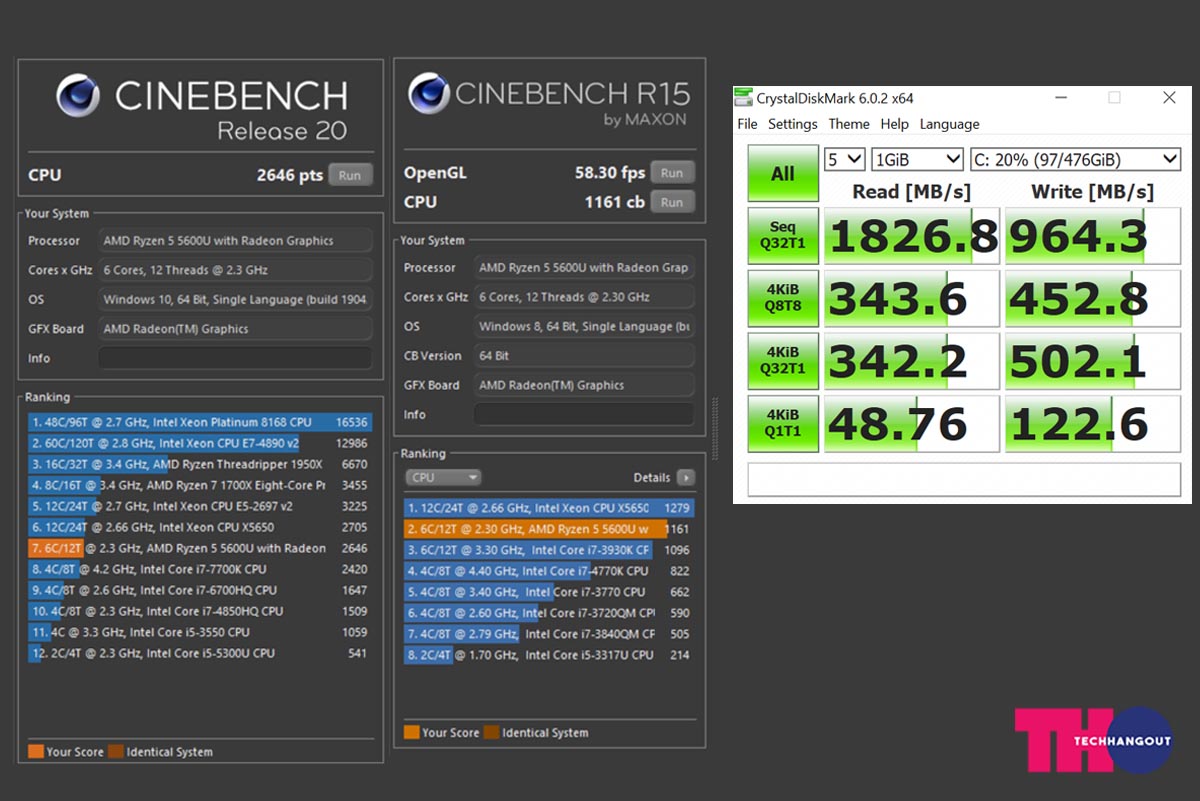This screenshot has height=801, width=1200.
Task: Select R15 ranking row Core i7-4770K
Action: [549, 571]
